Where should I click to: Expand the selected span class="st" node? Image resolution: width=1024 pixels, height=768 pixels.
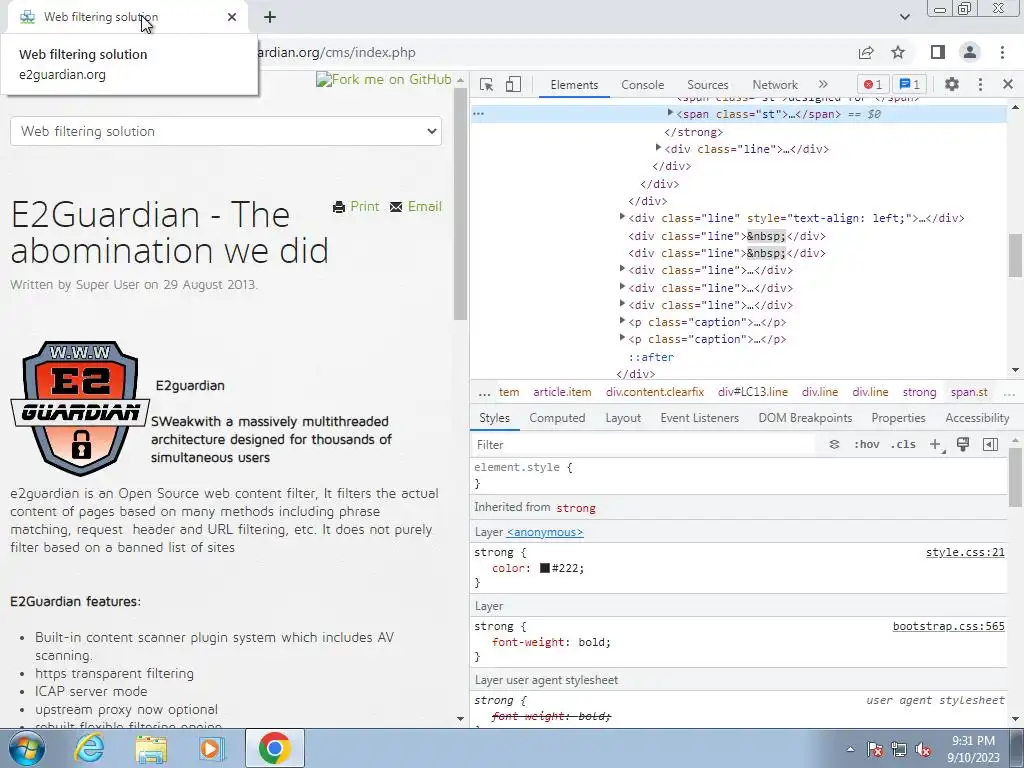click(670, 113)
